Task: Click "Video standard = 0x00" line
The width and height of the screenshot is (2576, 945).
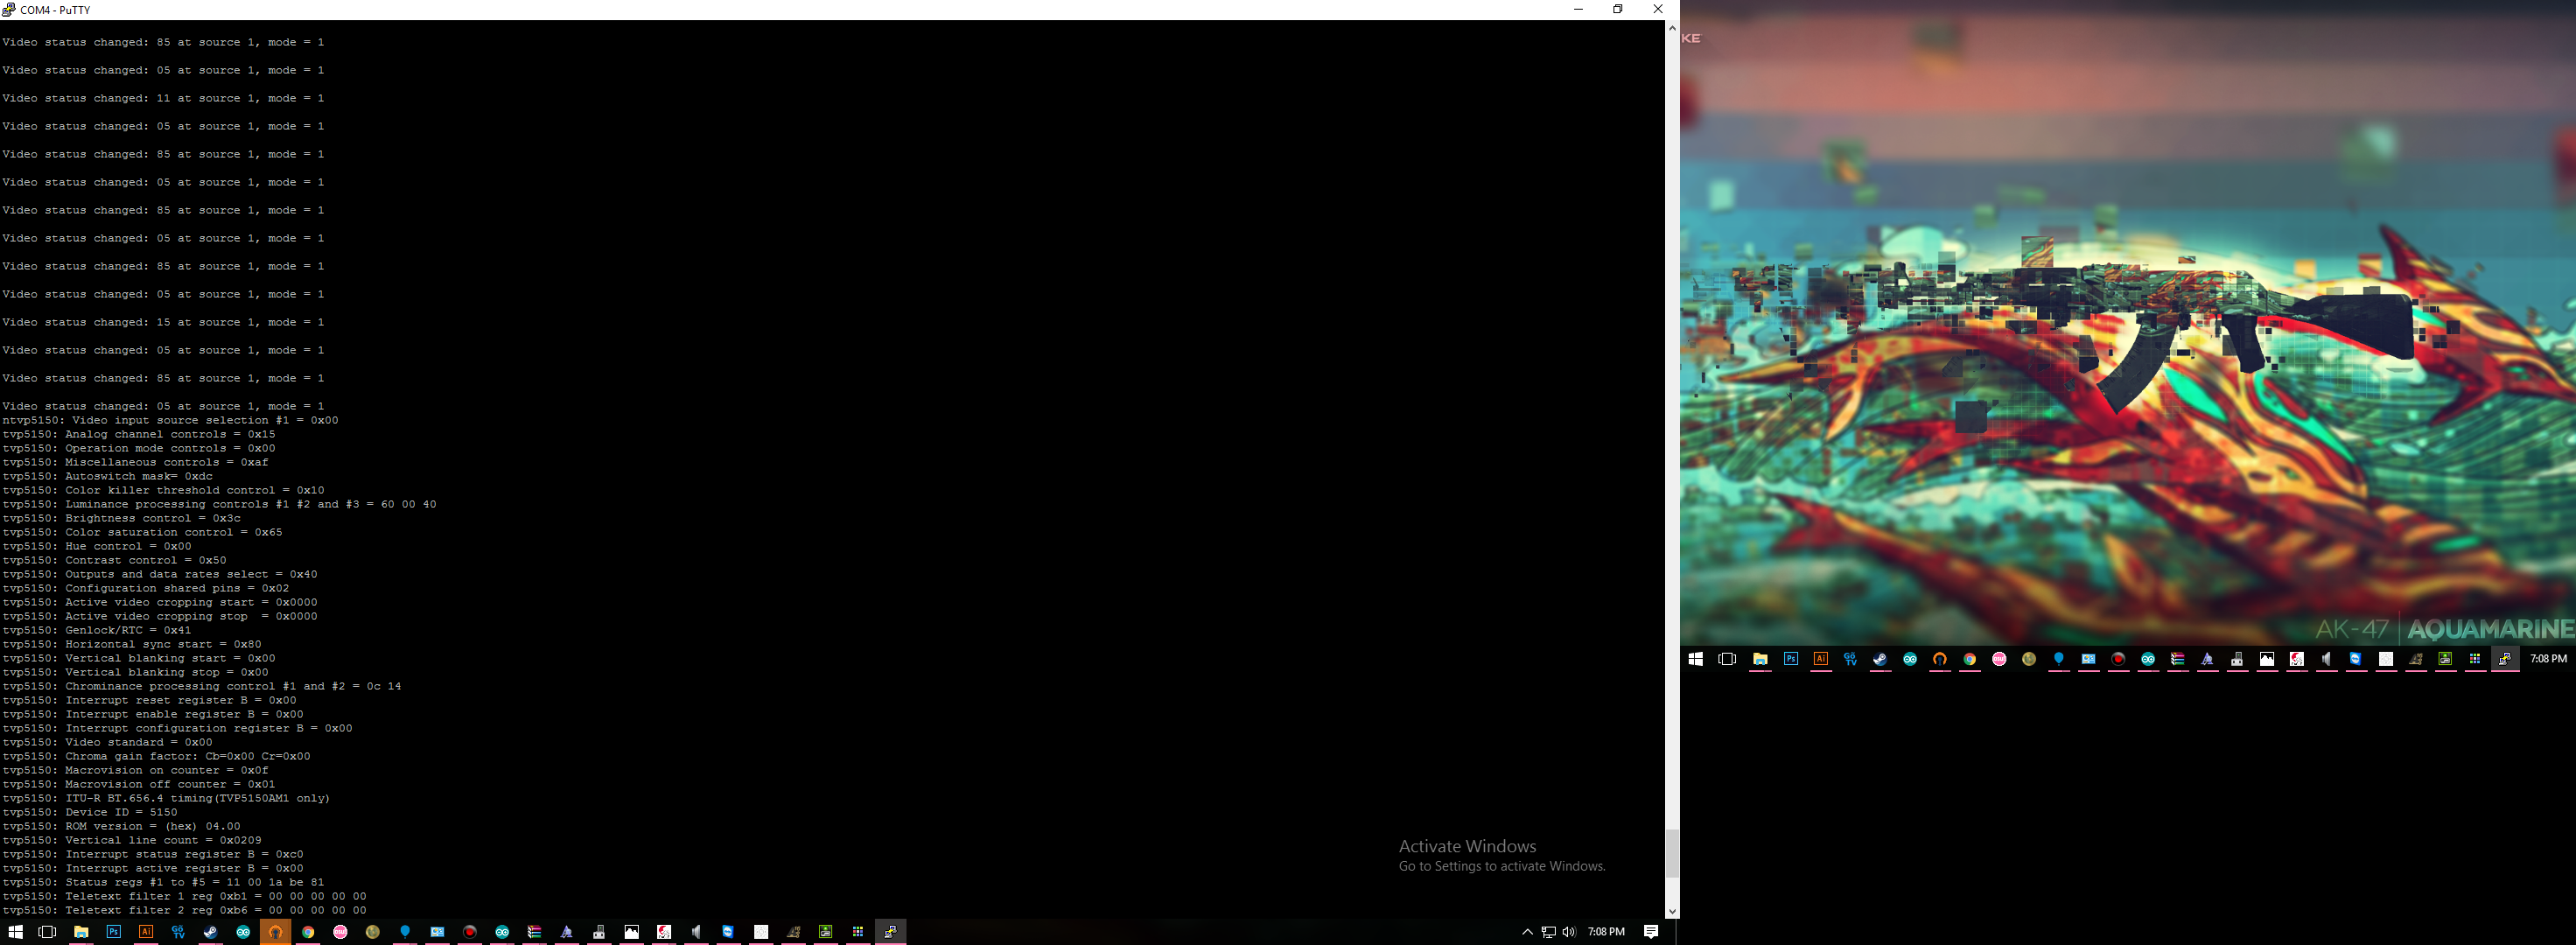Action: click(x=107, y=742)
